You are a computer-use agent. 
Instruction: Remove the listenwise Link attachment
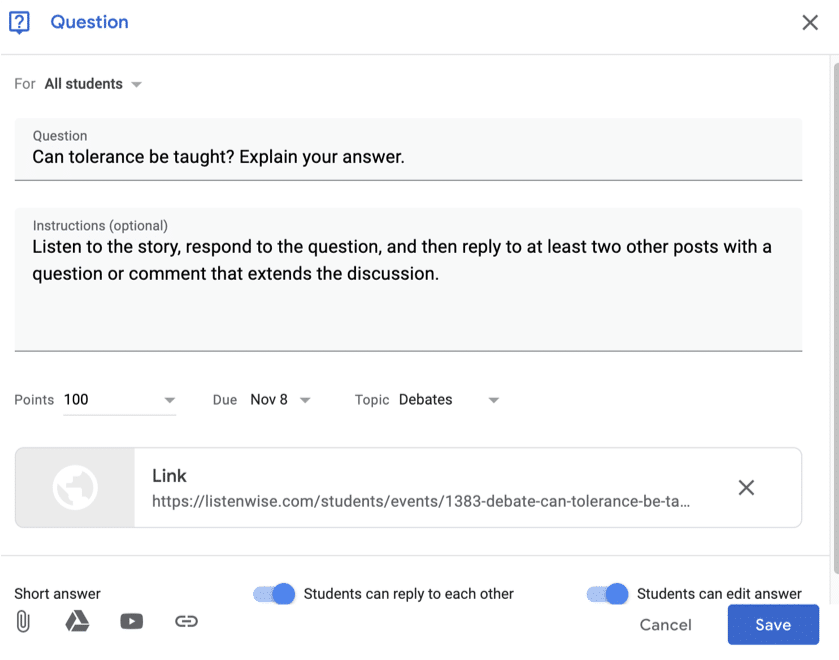pos(746,488)
